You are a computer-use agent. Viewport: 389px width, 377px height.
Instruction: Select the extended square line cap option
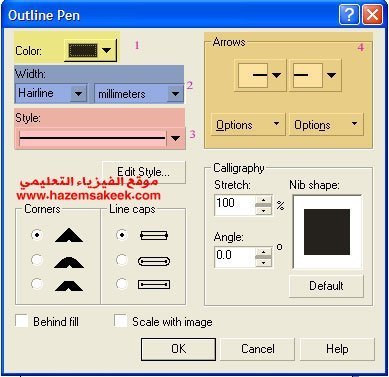pos(122,284)
